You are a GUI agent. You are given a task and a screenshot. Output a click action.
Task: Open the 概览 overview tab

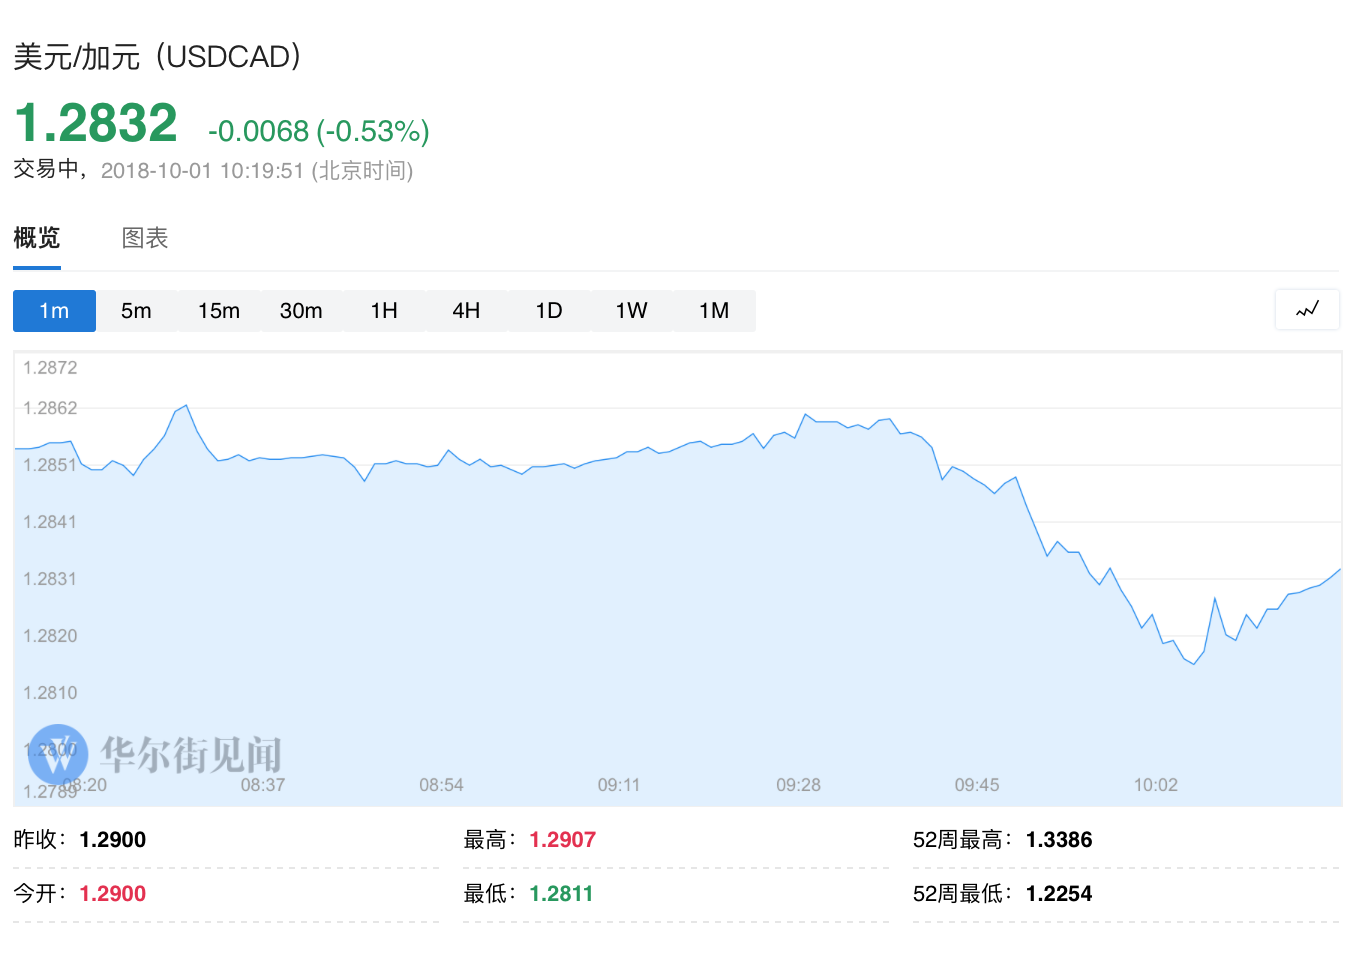coord(37,238)
